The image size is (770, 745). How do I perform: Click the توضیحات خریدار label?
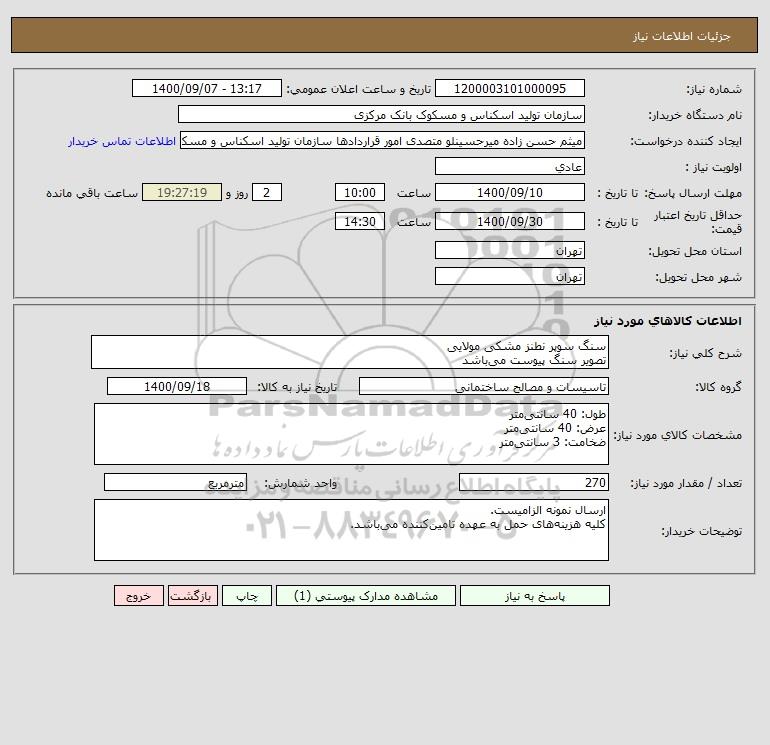pos(702,531)
